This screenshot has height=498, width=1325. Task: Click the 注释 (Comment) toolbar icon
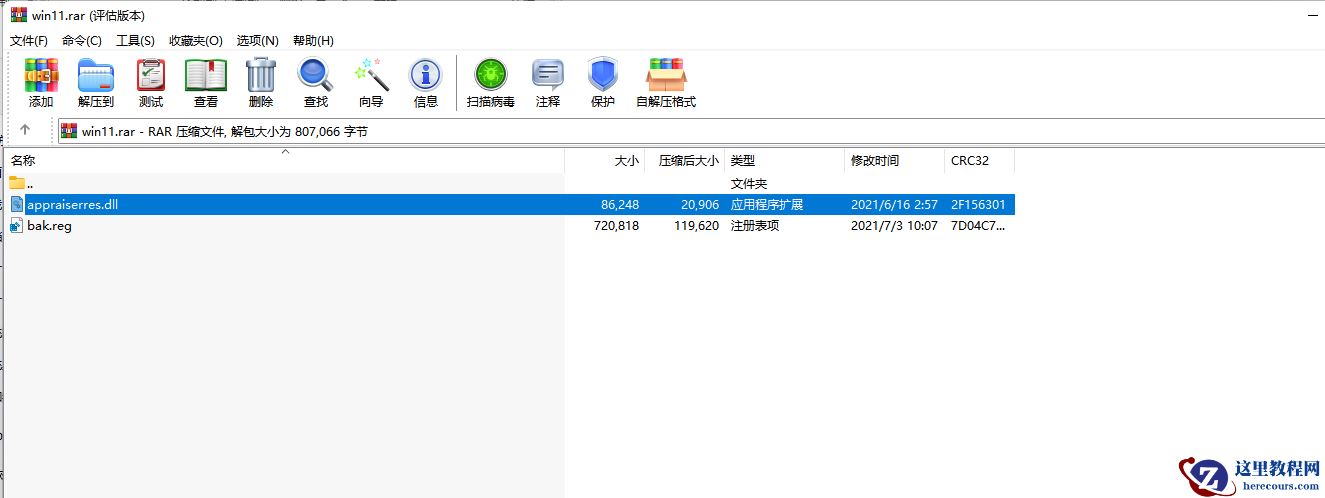[548, 75]
